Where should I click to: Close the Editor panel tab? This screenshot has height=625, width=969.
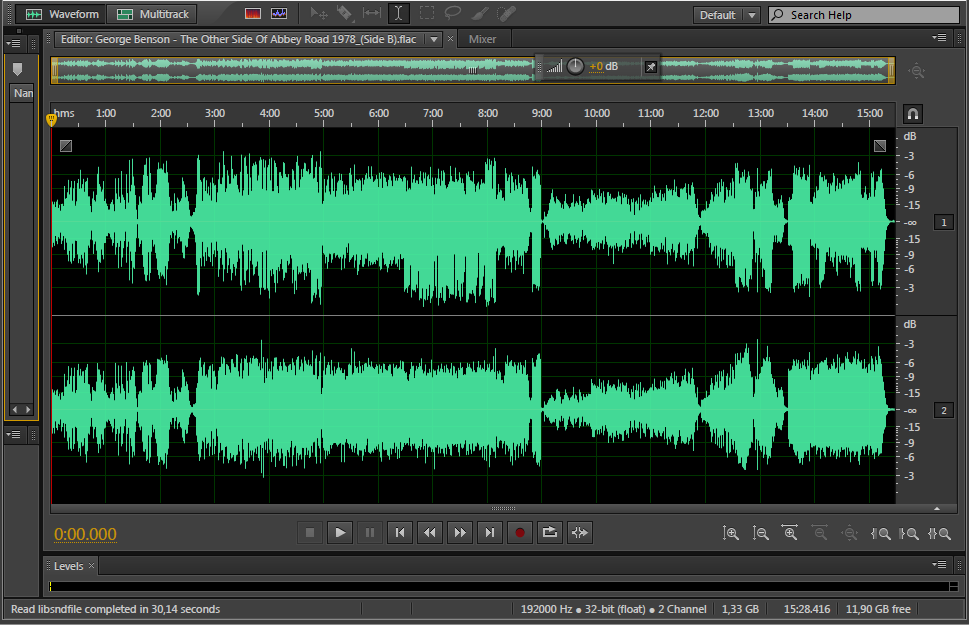(x=451, y=39)
